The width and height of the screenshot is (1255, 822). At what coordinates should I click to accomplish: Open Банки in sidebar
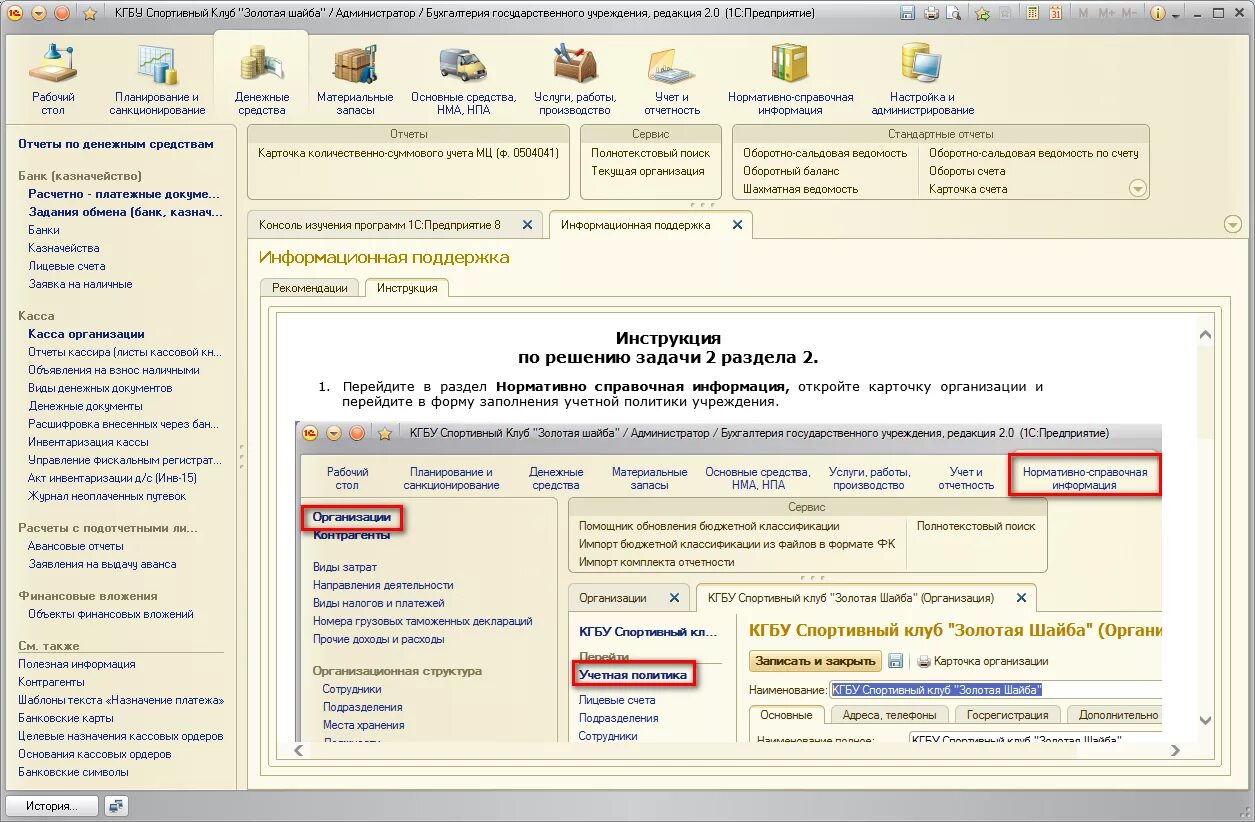[44, 230]
